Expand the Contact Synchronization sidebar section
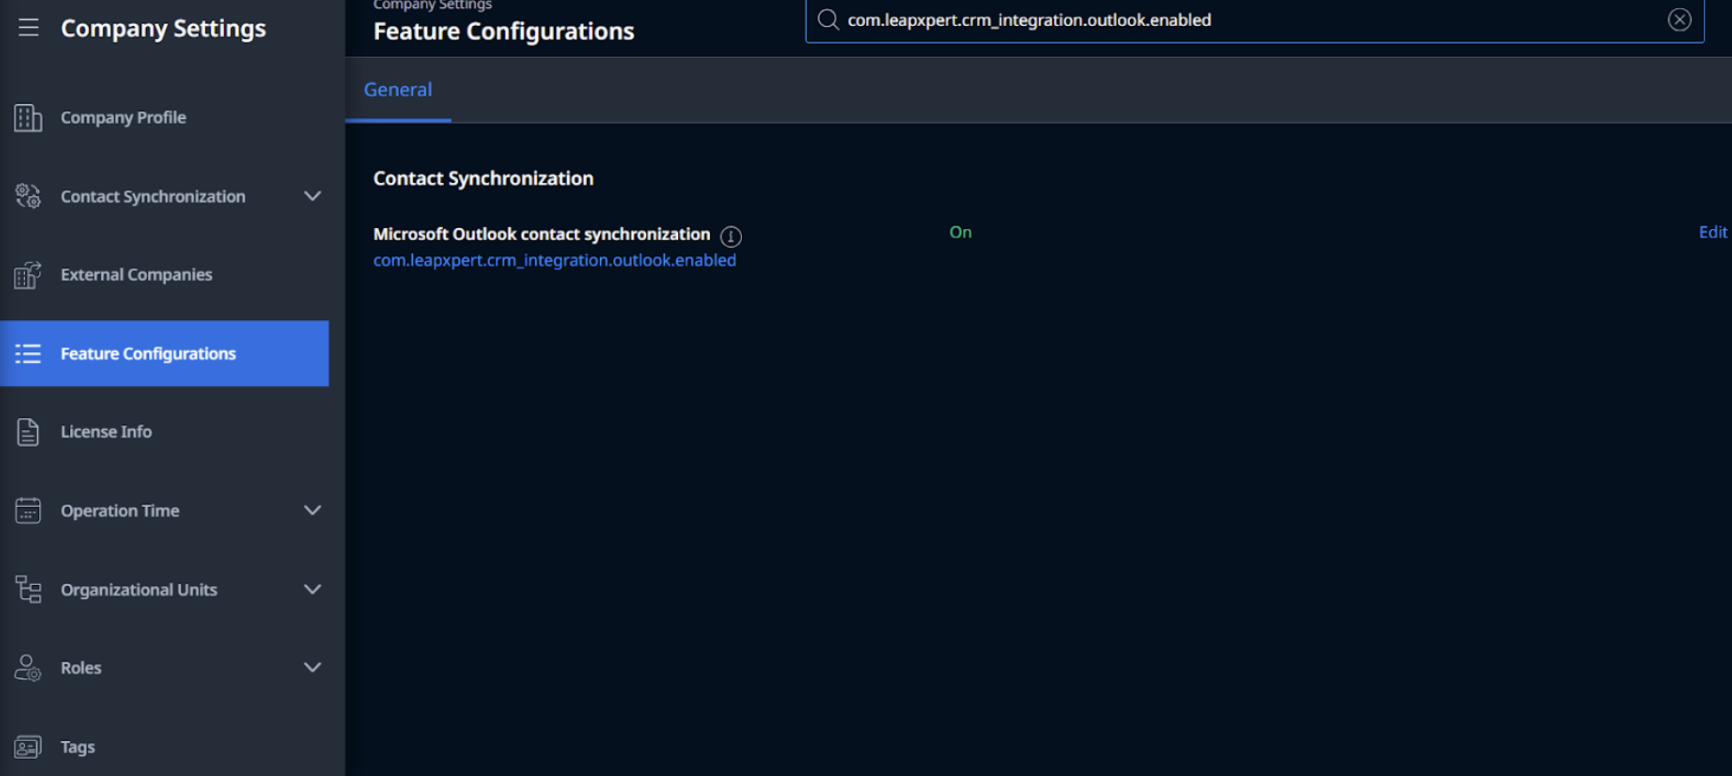The image size is (1732, 776). (313, 196)
